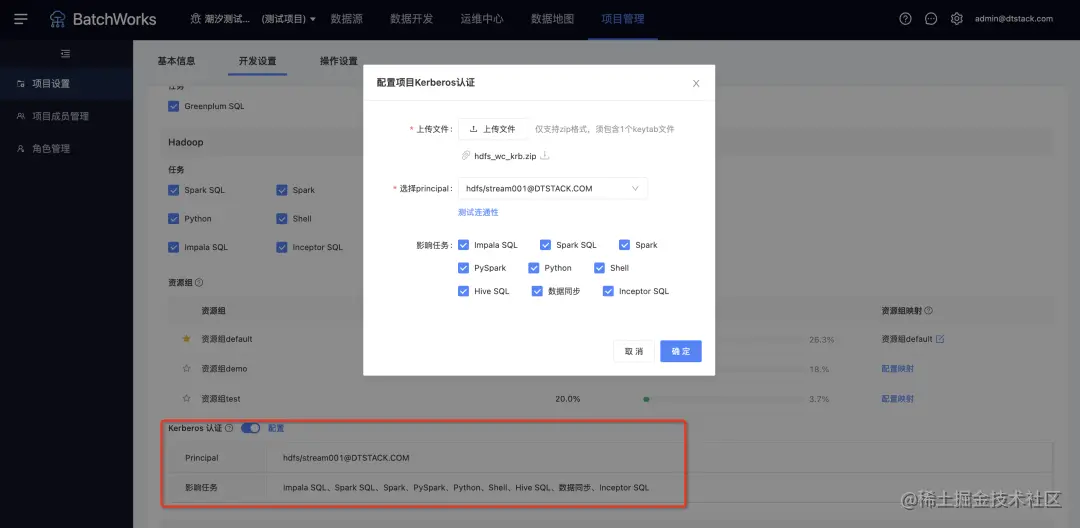Screen dimensions: 1080x528
Task: Click 配置映射 for 资源组test
Action: (897, 399)
